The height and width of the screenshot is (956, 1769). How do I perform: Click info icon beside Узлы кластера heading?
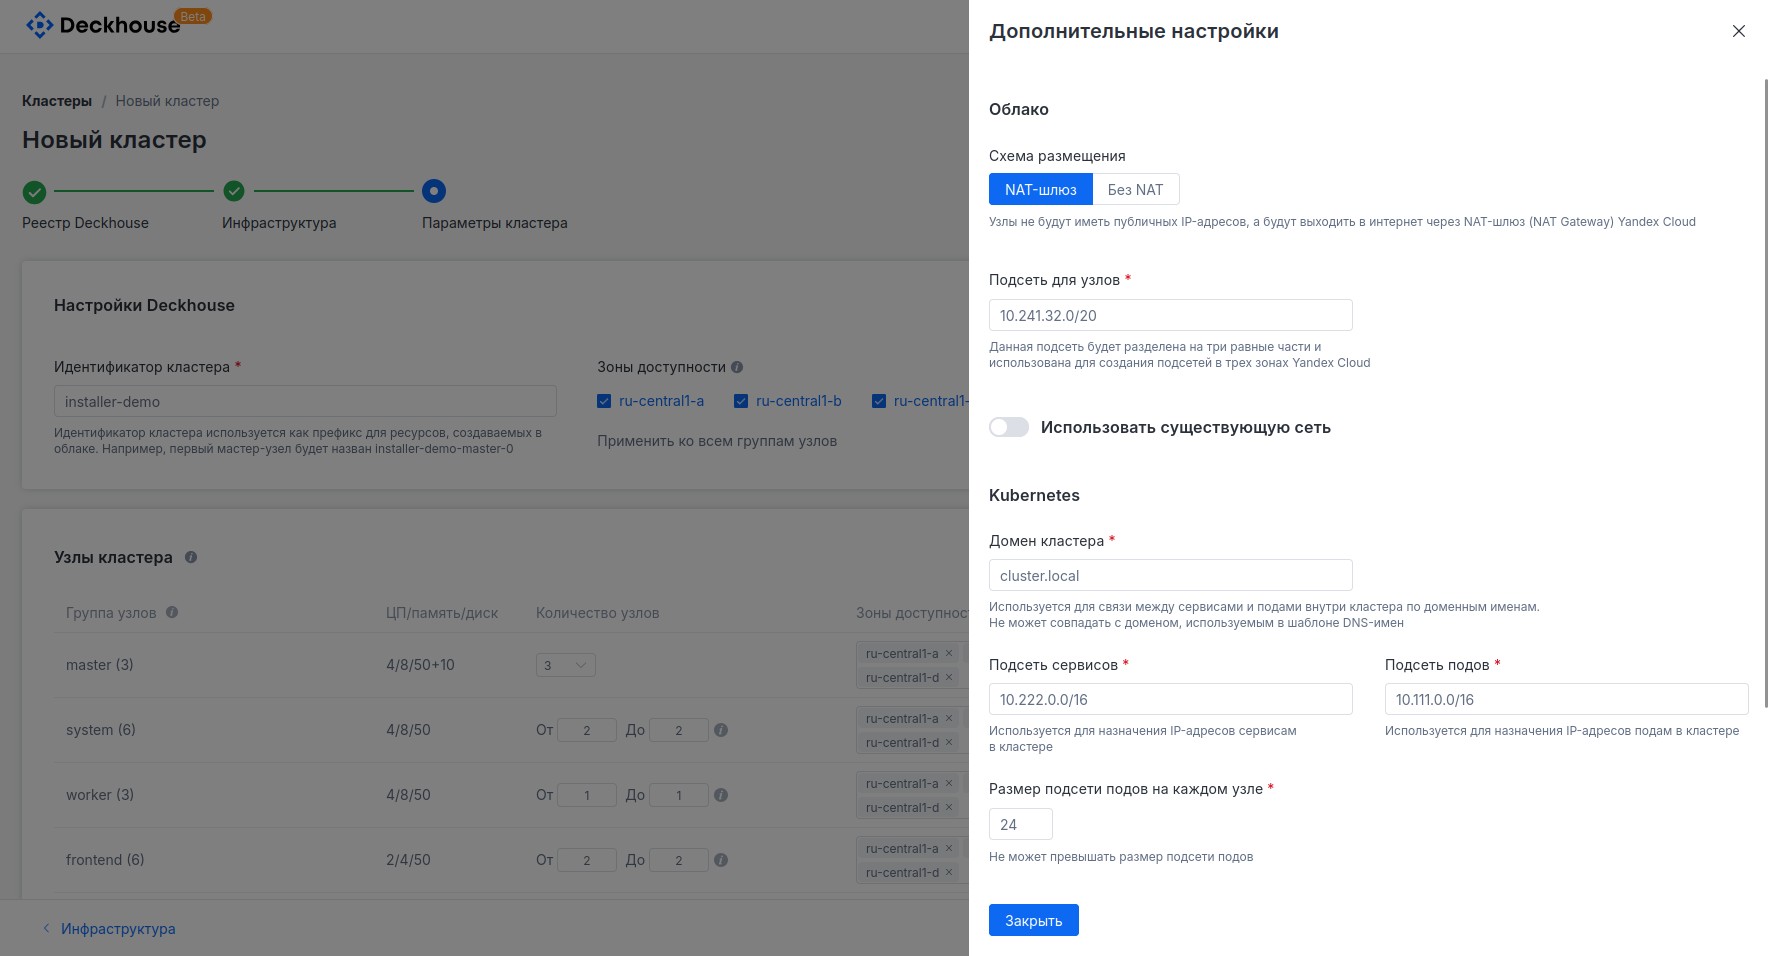point(191,557)
